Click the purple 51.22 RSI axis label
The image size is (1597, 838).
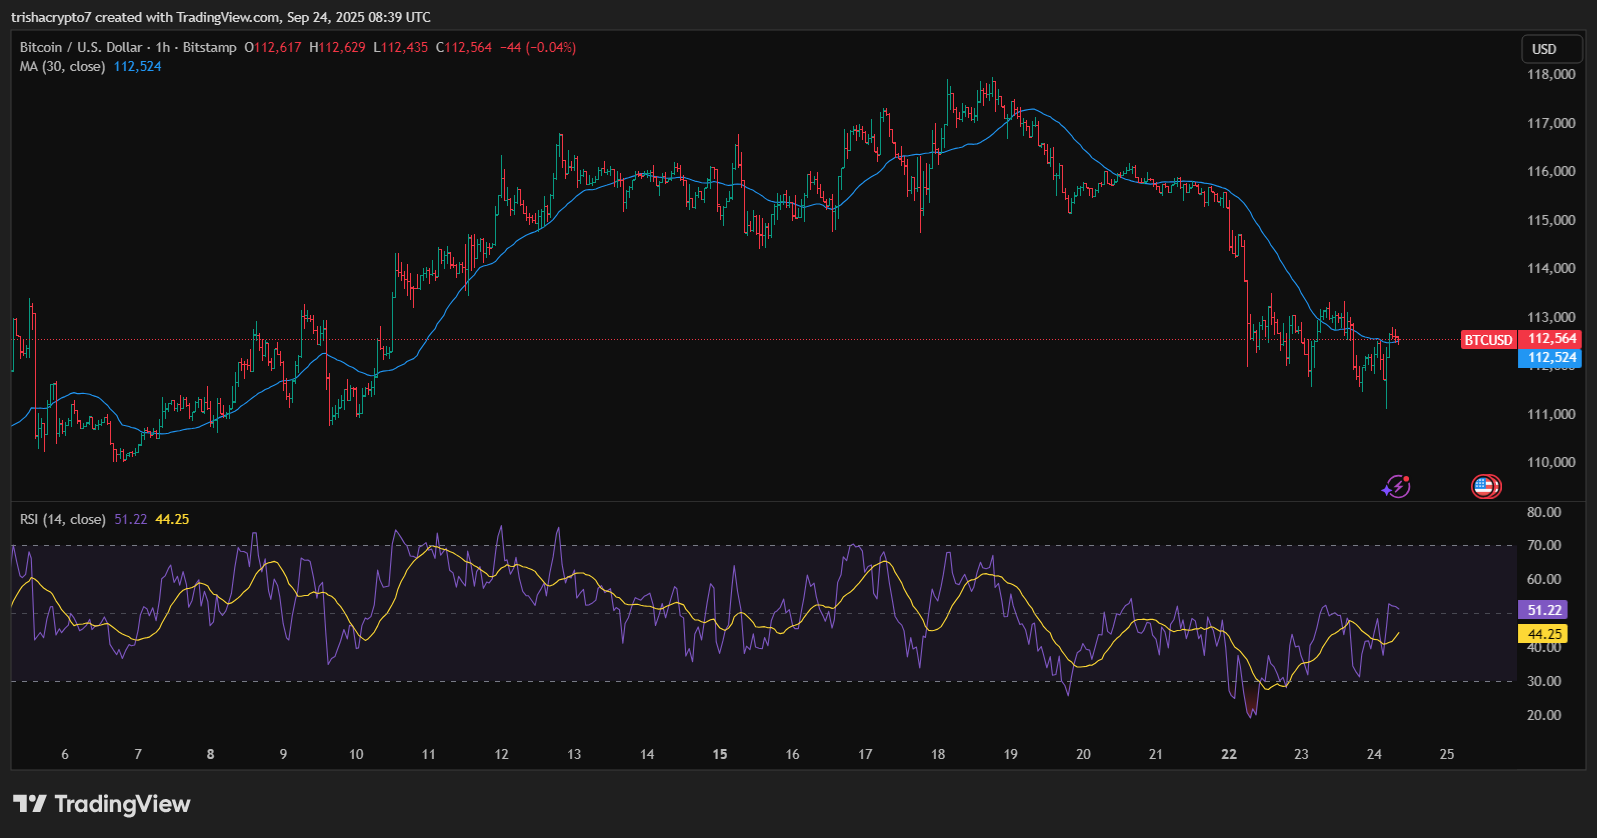pos(1543,610)
